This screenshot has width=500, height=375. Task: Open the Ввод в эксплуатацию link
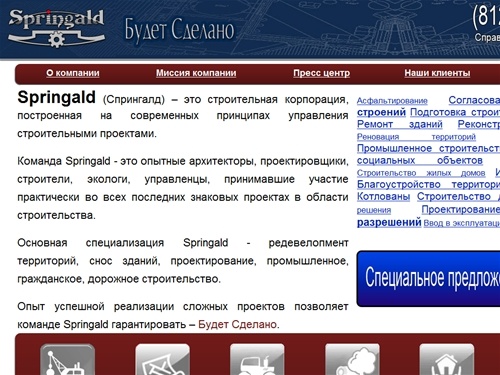click(x=462, y=223)
